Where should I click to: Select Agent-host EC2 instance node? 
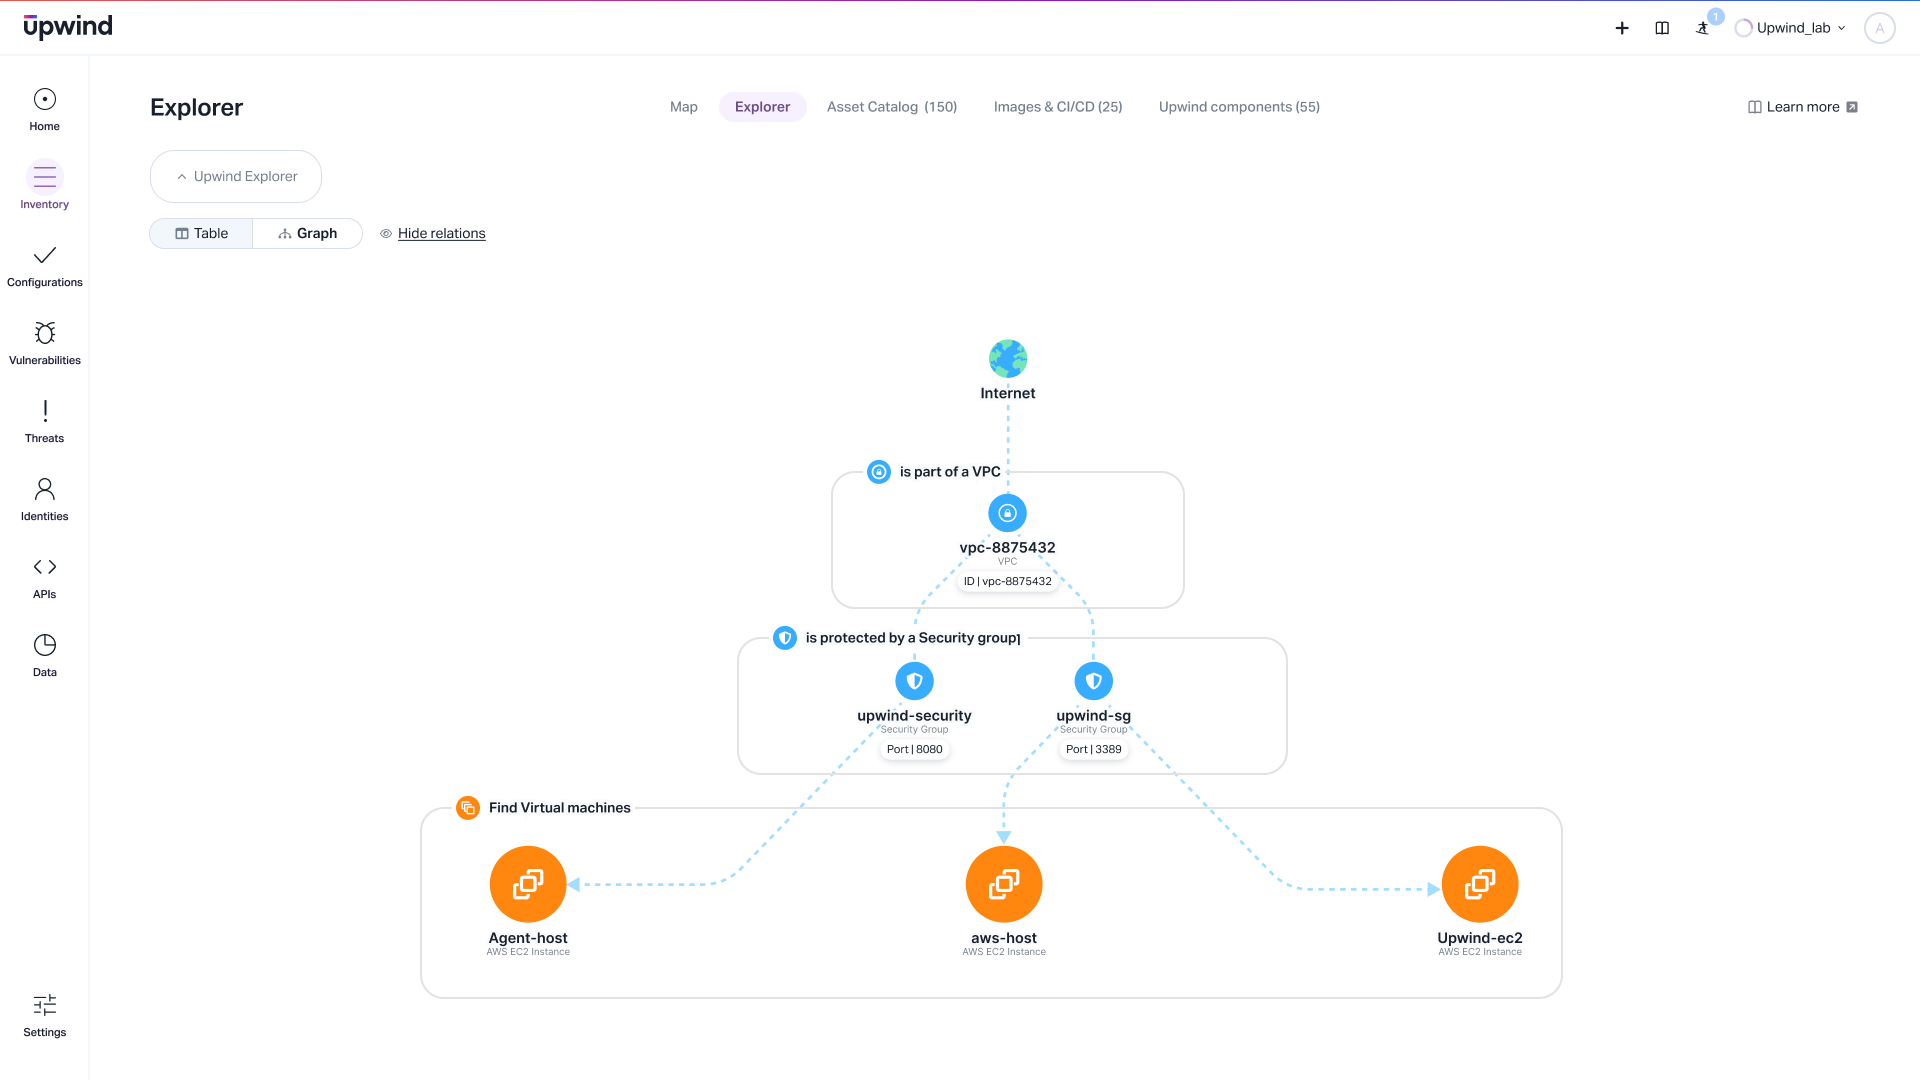point(528,884)
